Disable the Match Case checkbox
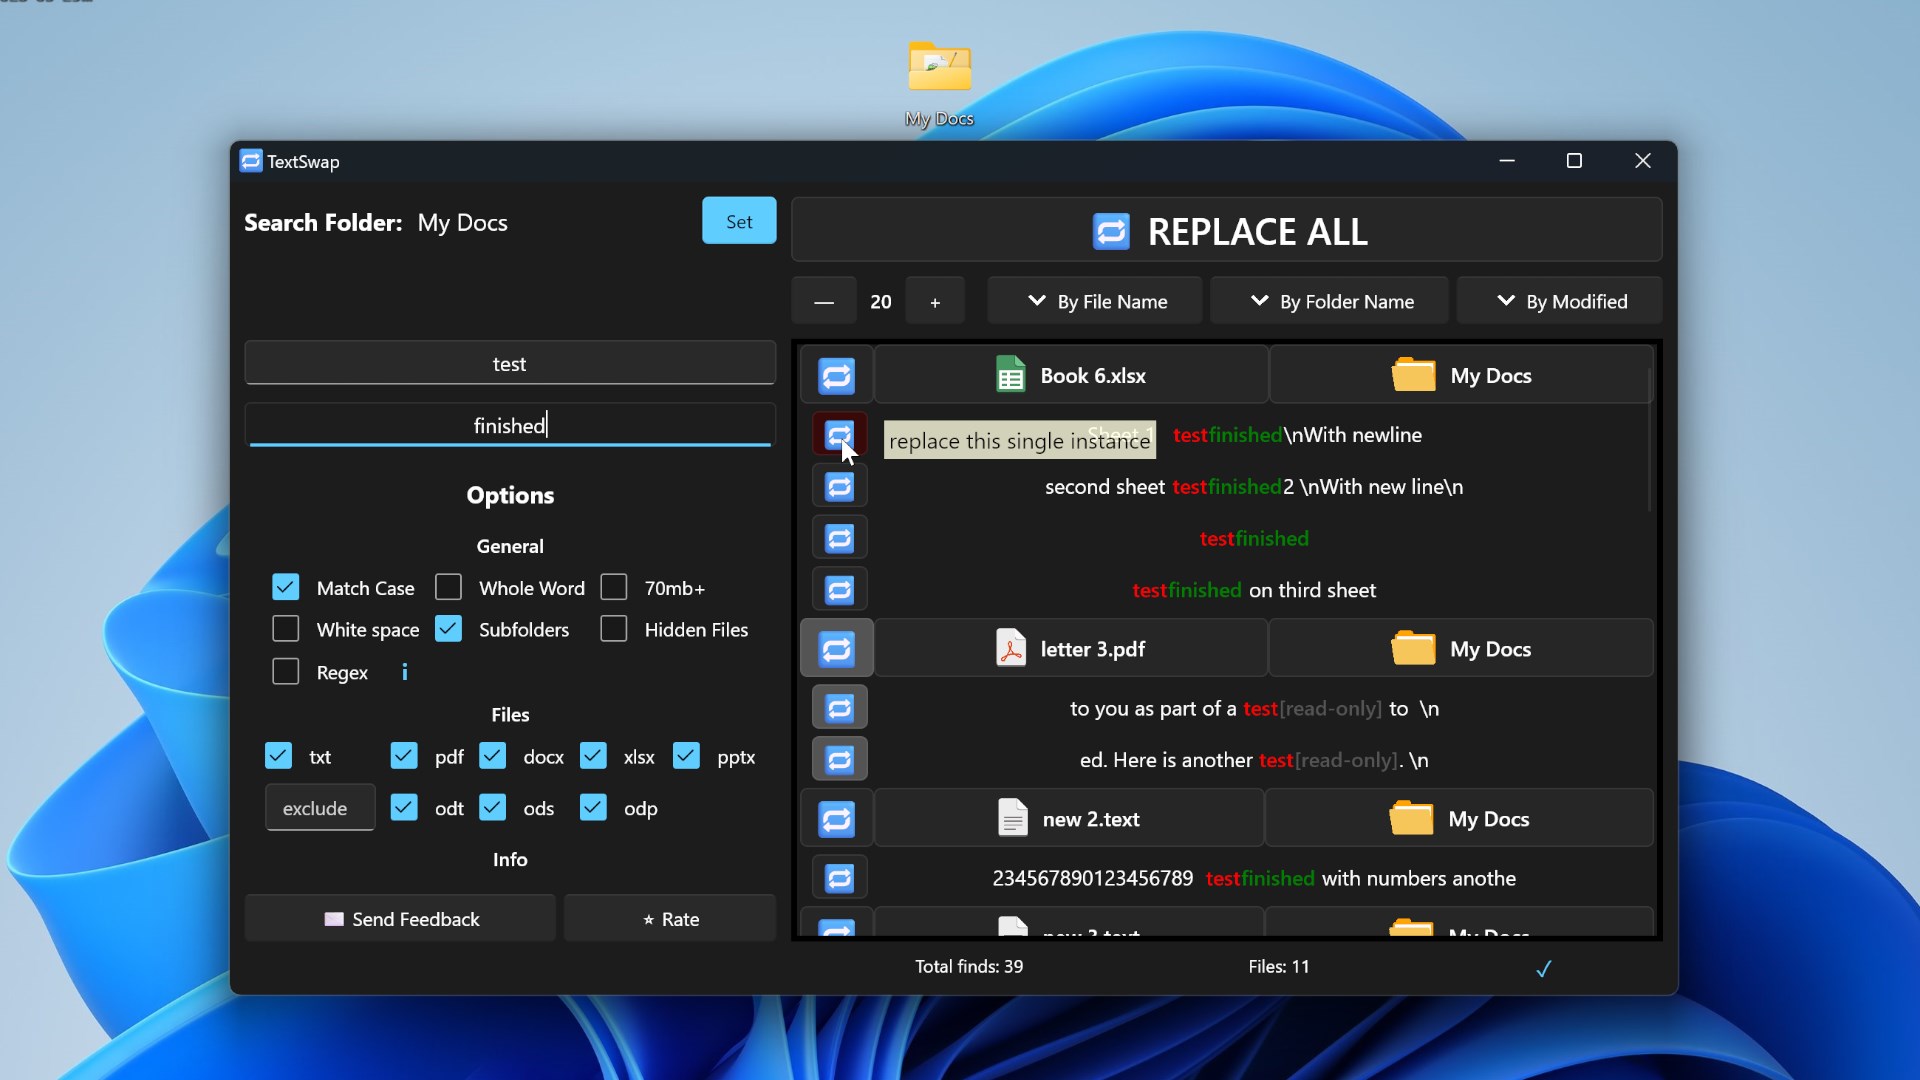 (x=286, y=587)
